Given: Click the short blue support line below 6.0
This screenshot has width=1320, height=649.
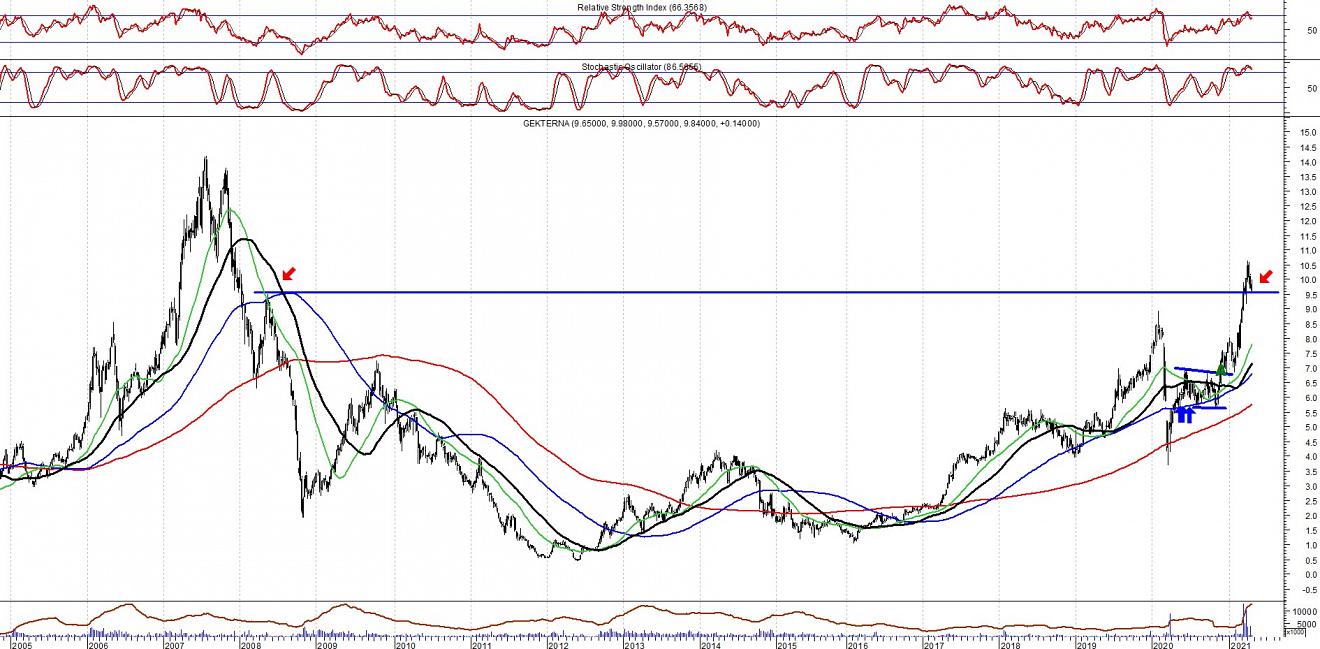Looking at the screenshot, I should click(x=1200, y=407).
